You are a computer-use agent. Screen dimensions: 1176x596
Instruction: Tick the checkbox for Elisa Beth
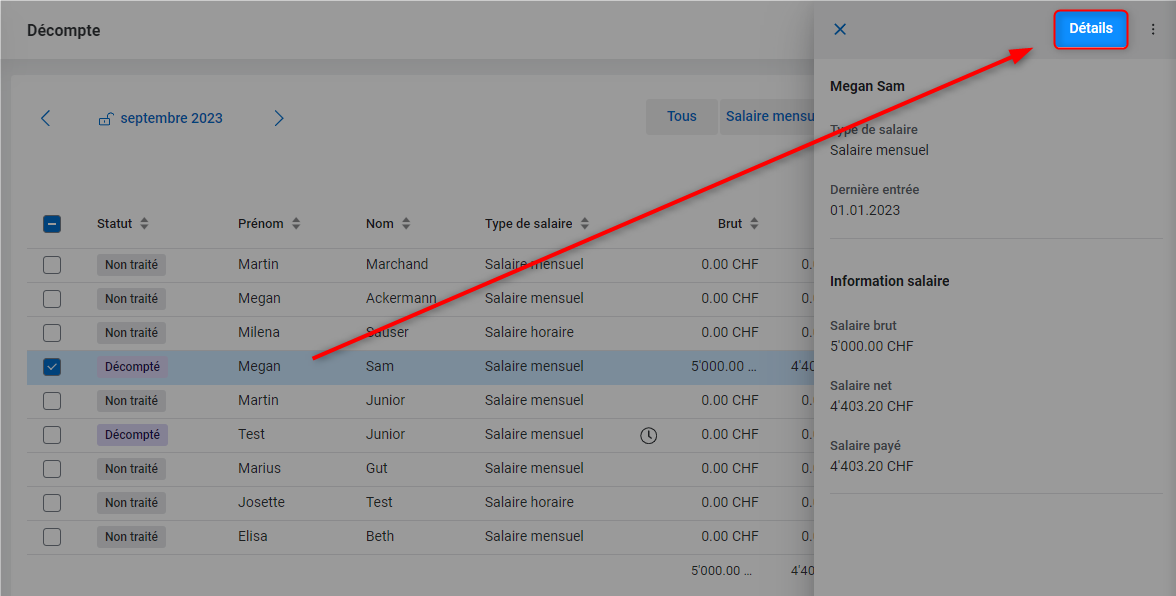52,537
